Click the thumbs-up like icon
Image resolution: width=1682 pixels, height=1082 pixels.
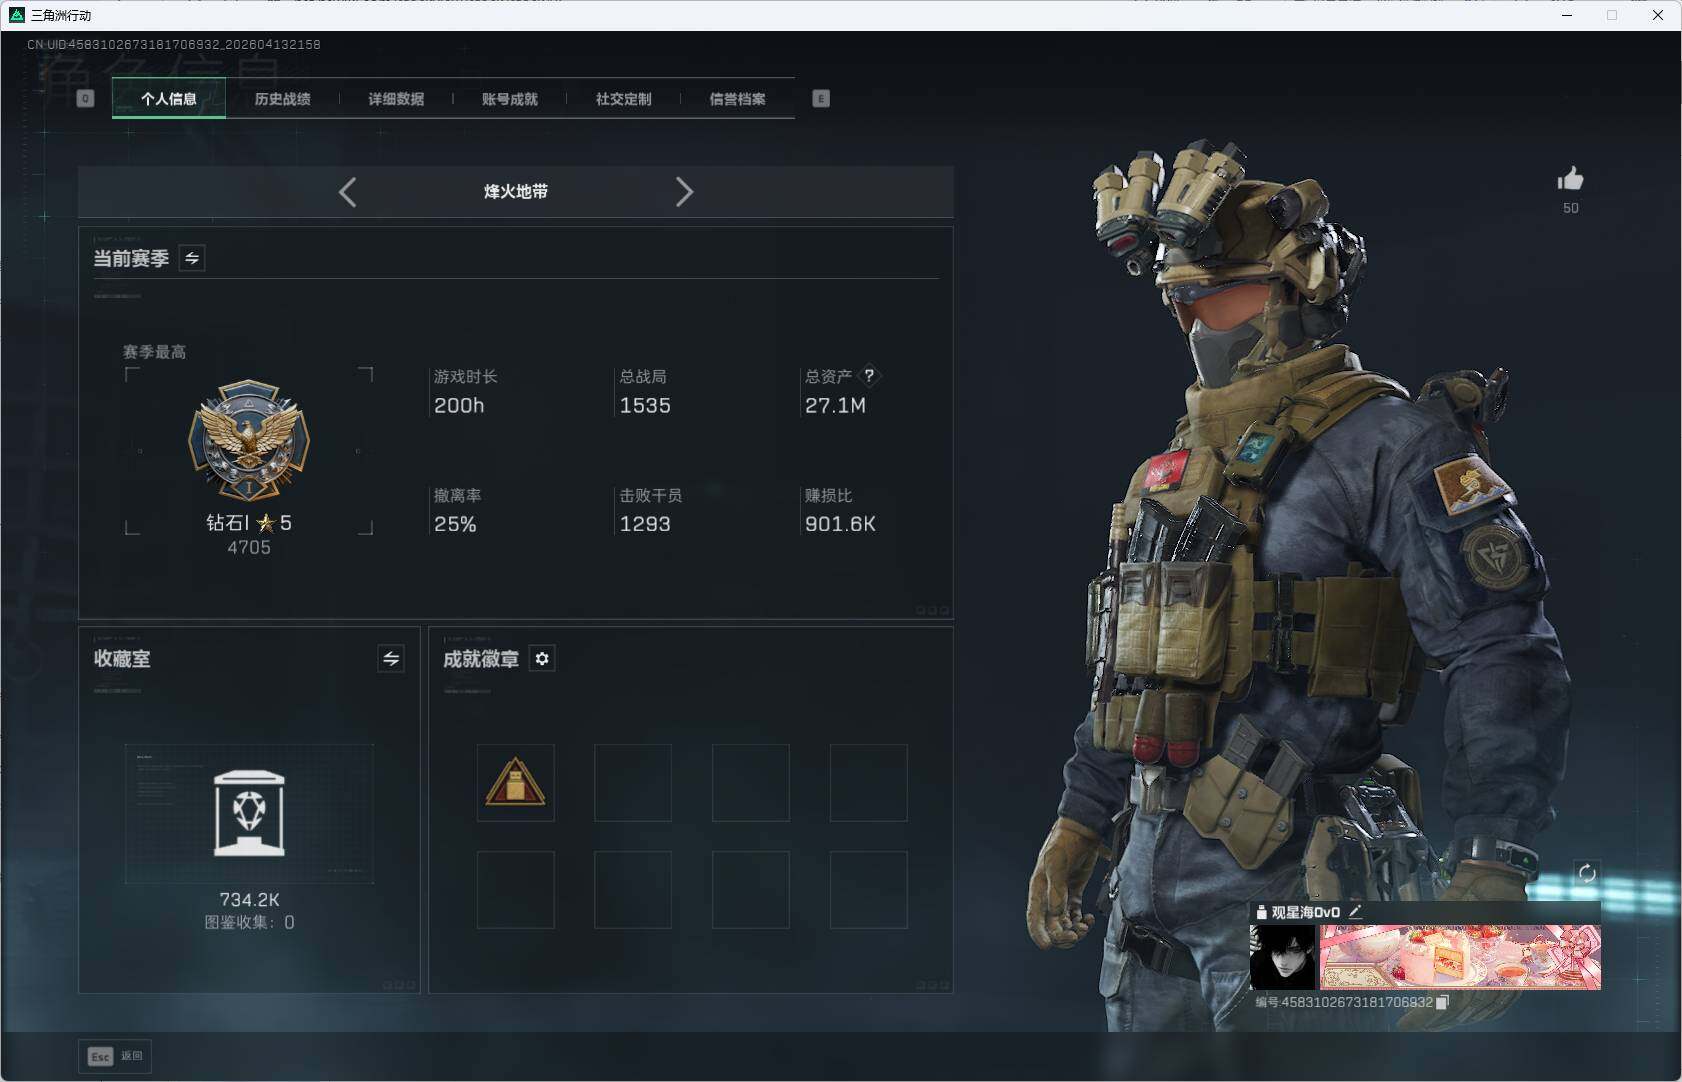(x=1570, y=180)
